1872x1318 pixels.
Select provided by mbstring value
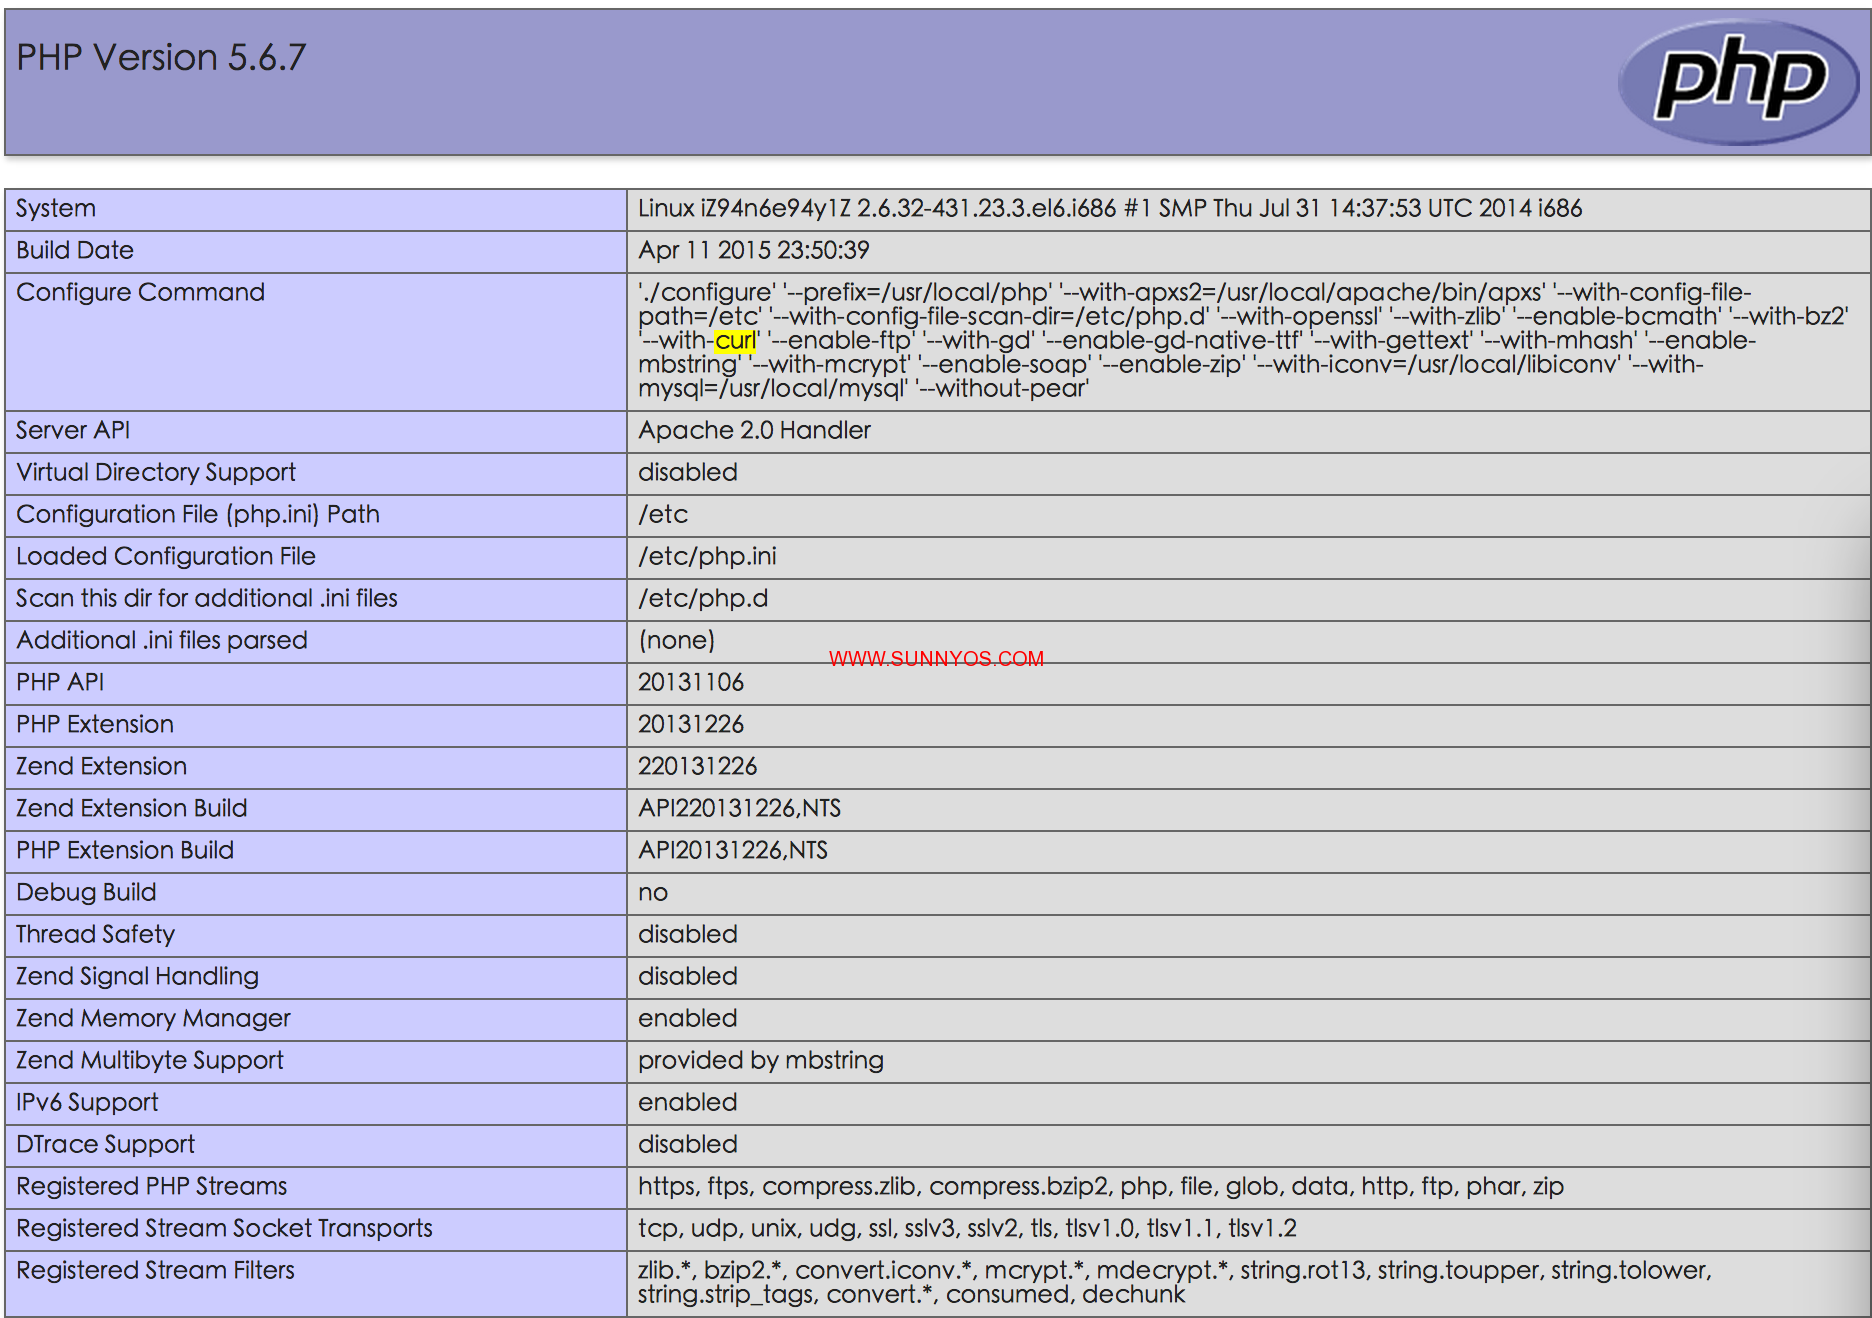tap(761, 1061)
